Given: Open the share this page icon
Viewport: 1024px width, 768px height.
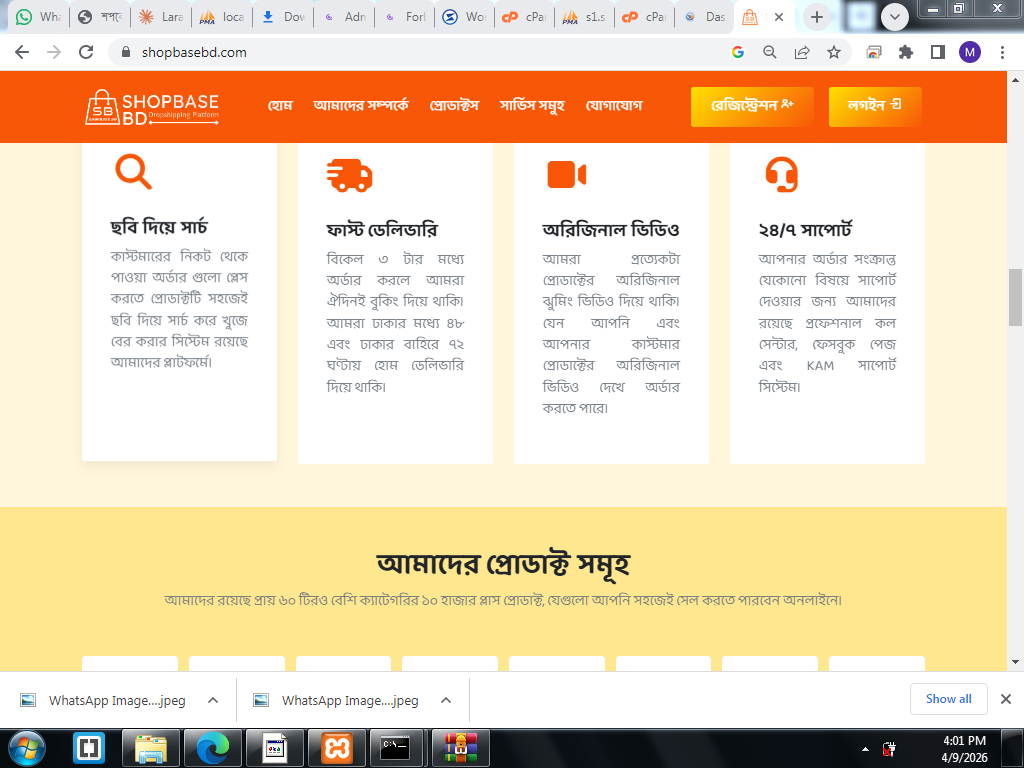Looking at the screenshot, I should pyautogui.click(x=802, y=52).
